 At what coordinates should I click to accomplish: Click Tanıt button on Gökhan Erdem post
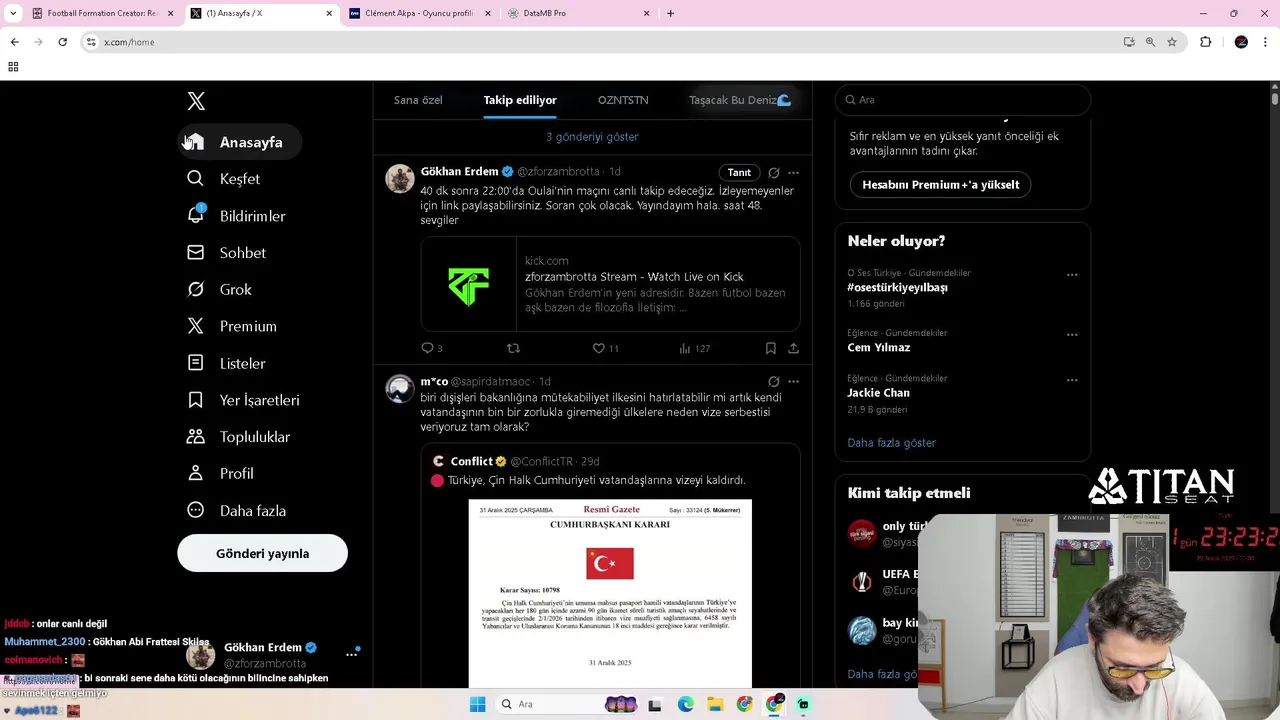tap(739, 173)
